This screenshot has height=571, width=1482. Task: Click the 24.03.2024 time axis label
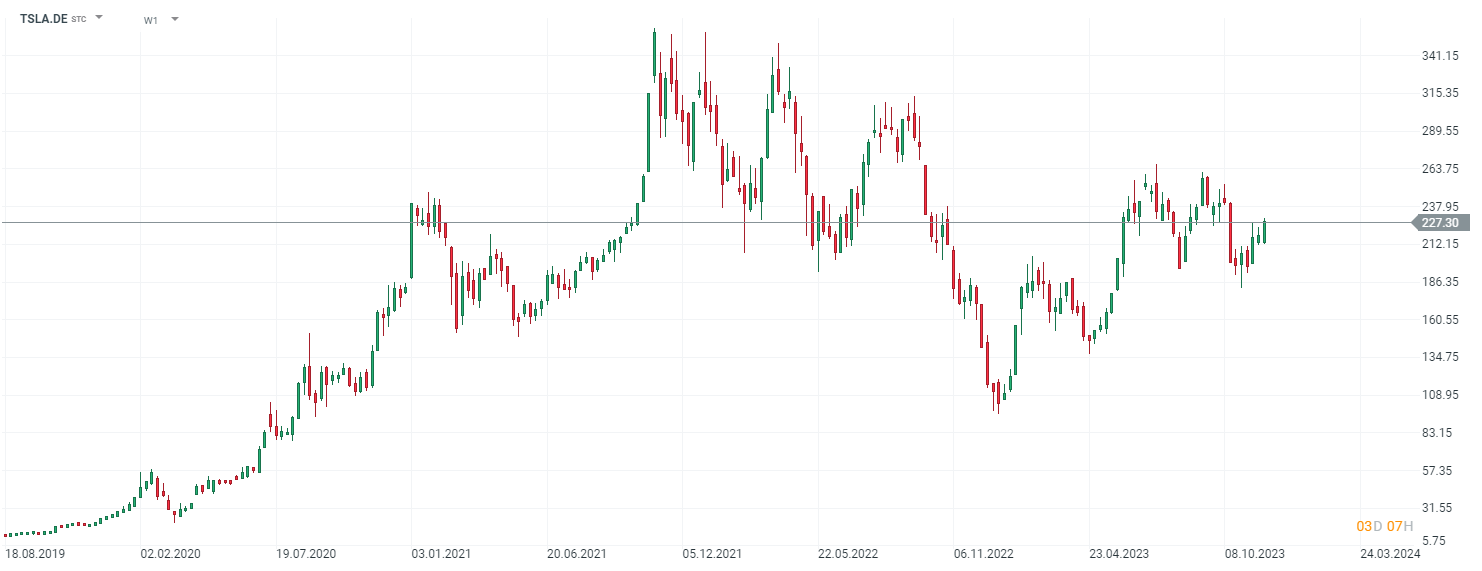1390,553
